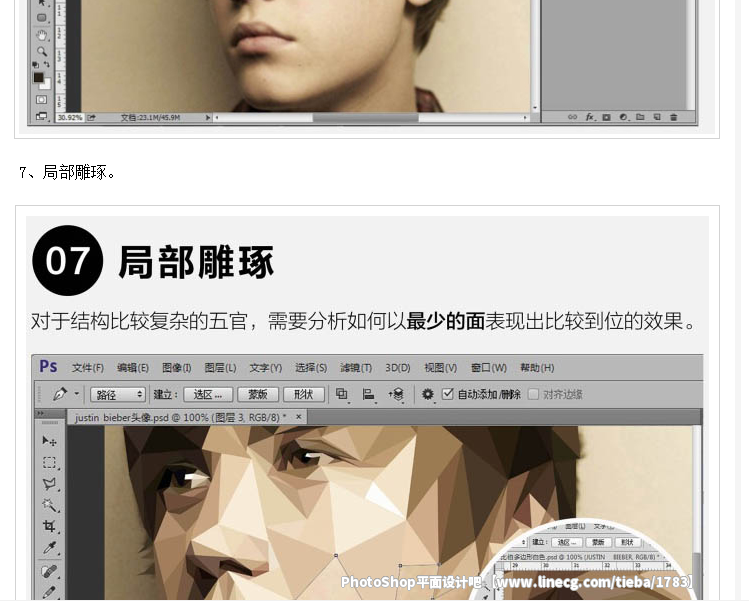Click 选区 button inside magnified inset
This screenshot has width=749, height=601.
click(x=567, y=542)
